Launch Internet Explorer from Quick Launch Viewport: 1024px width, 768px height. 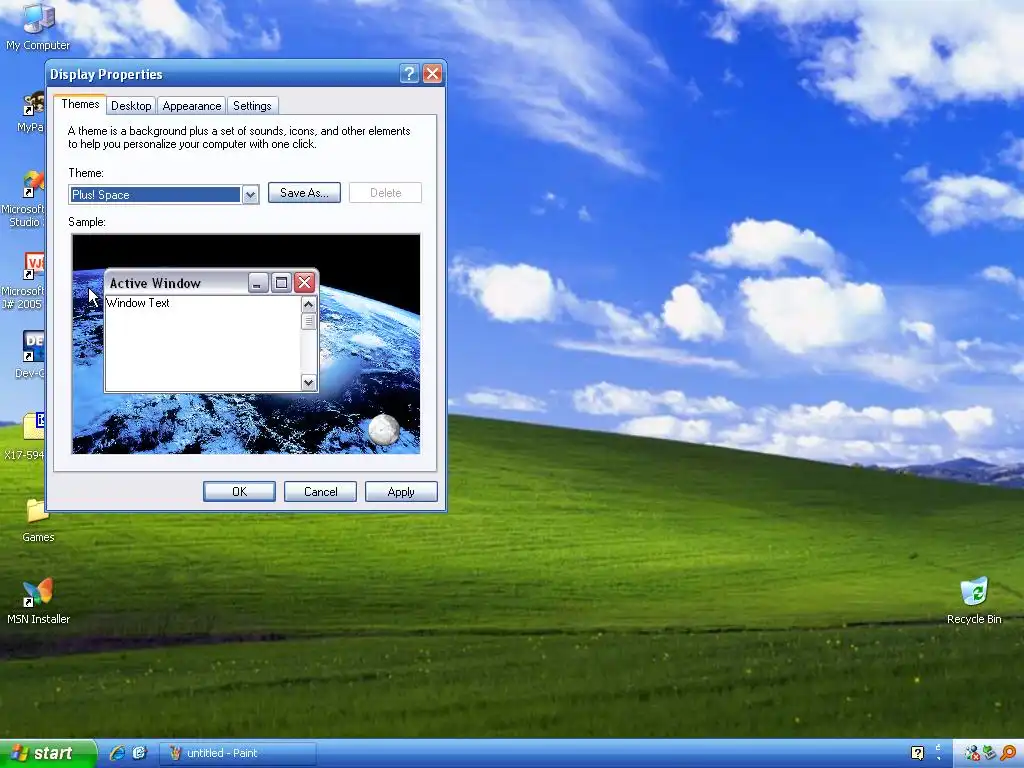(x=118, y=753)
